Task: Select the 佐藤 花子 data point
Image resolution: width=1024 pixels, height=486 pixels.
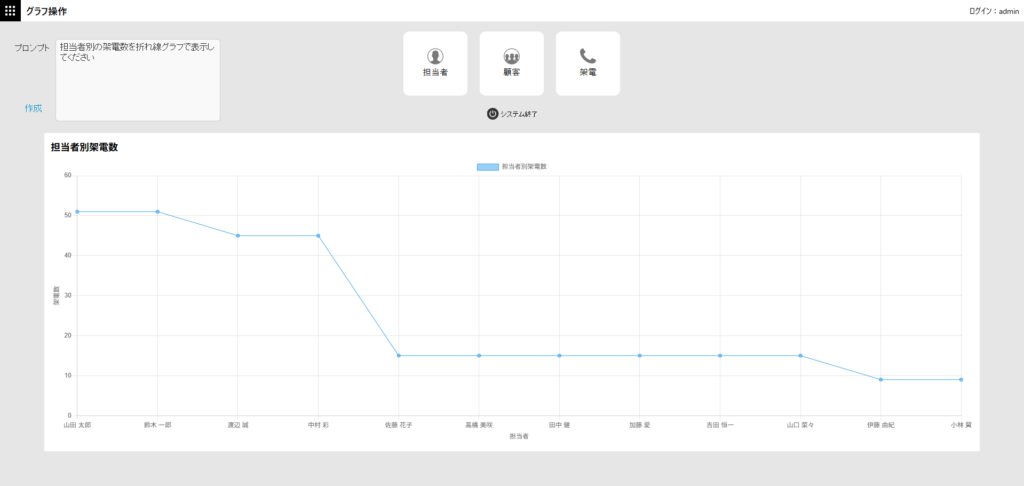Action: (x=399, y=356)
